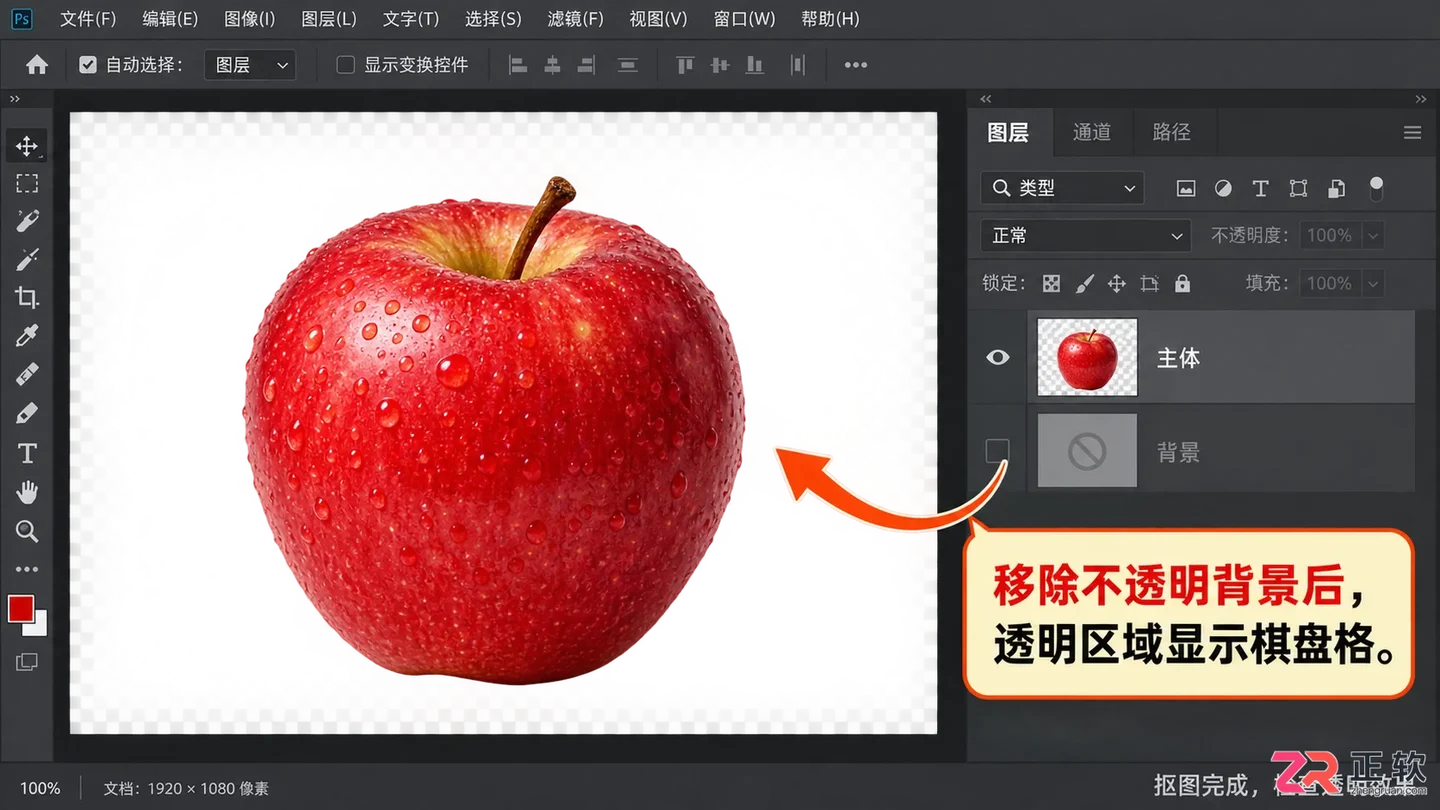Click align top edges icon
Screen dimensions: 1440x810
pyautogui.click(x=685, y=65)
